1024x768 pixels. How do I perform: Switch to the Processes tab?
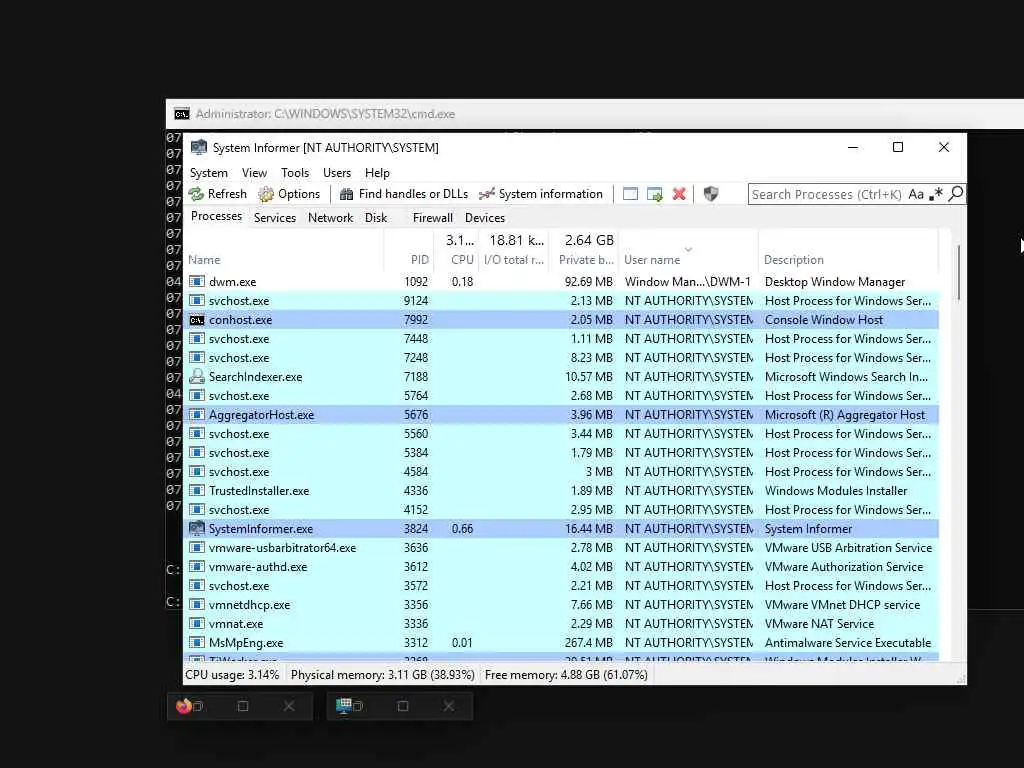tap(216, 216)
